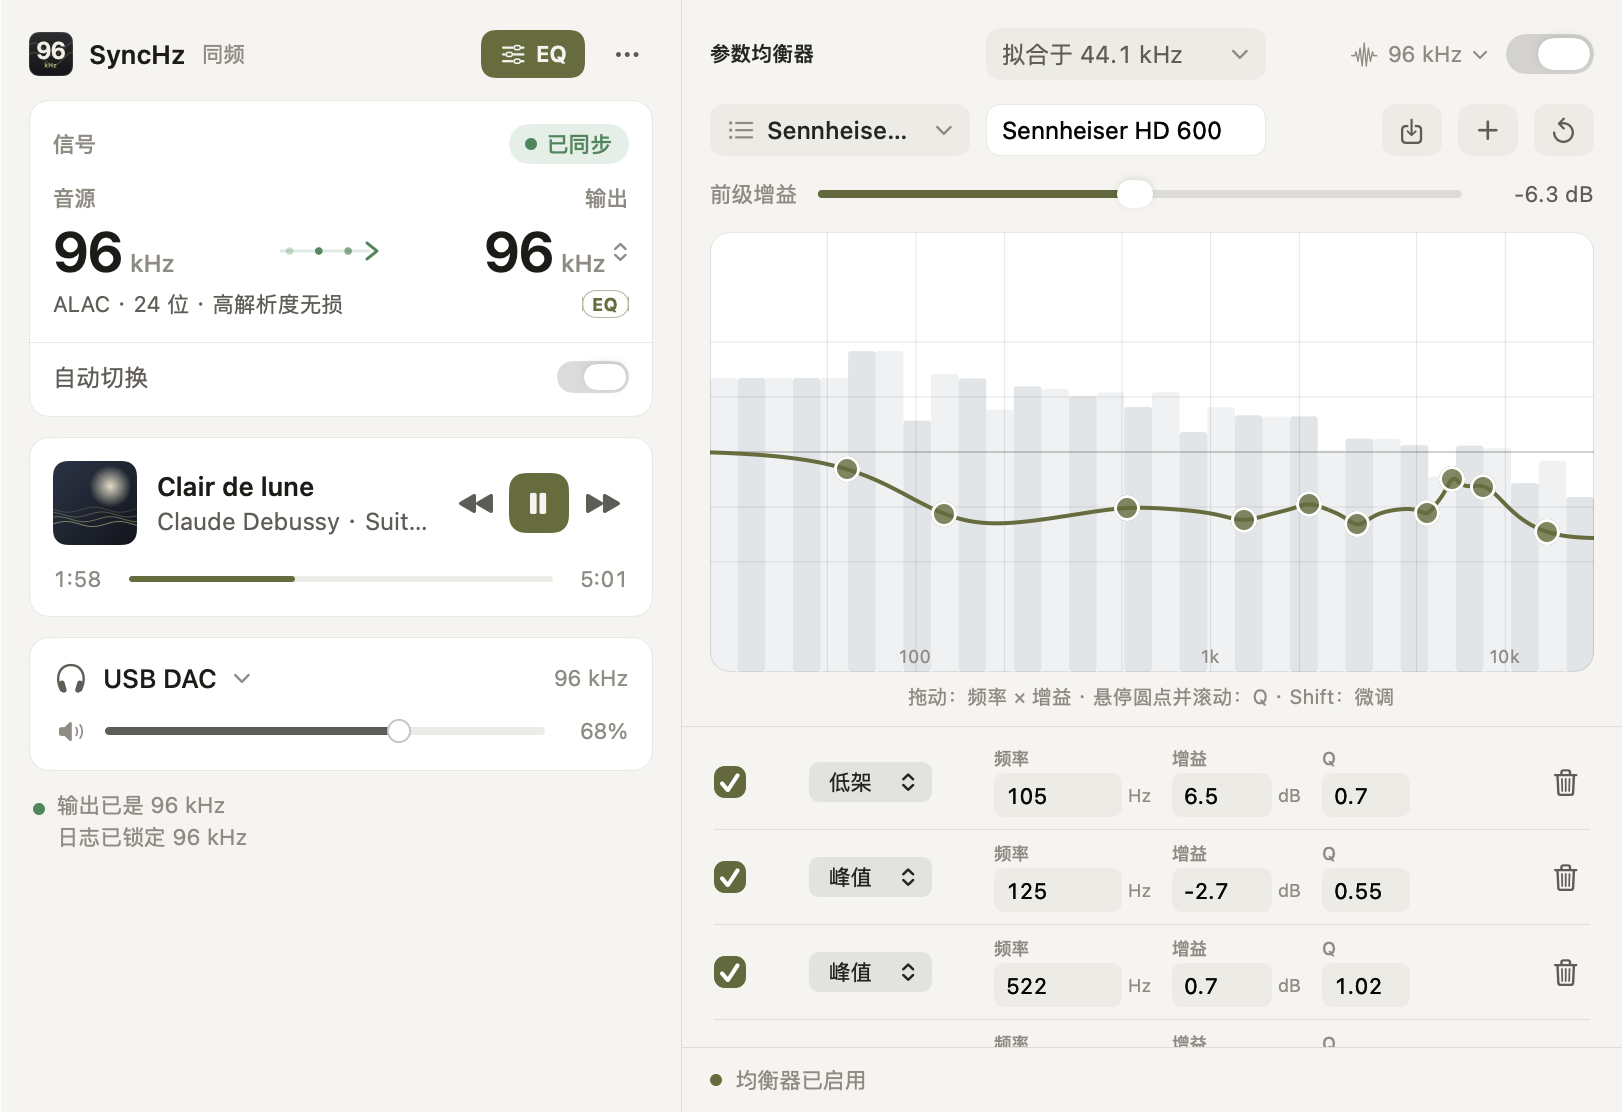Delete the 105 Hz low shelf band
The height and width of the screenshot is (1112, 1622).
(x=1566, y=782)
